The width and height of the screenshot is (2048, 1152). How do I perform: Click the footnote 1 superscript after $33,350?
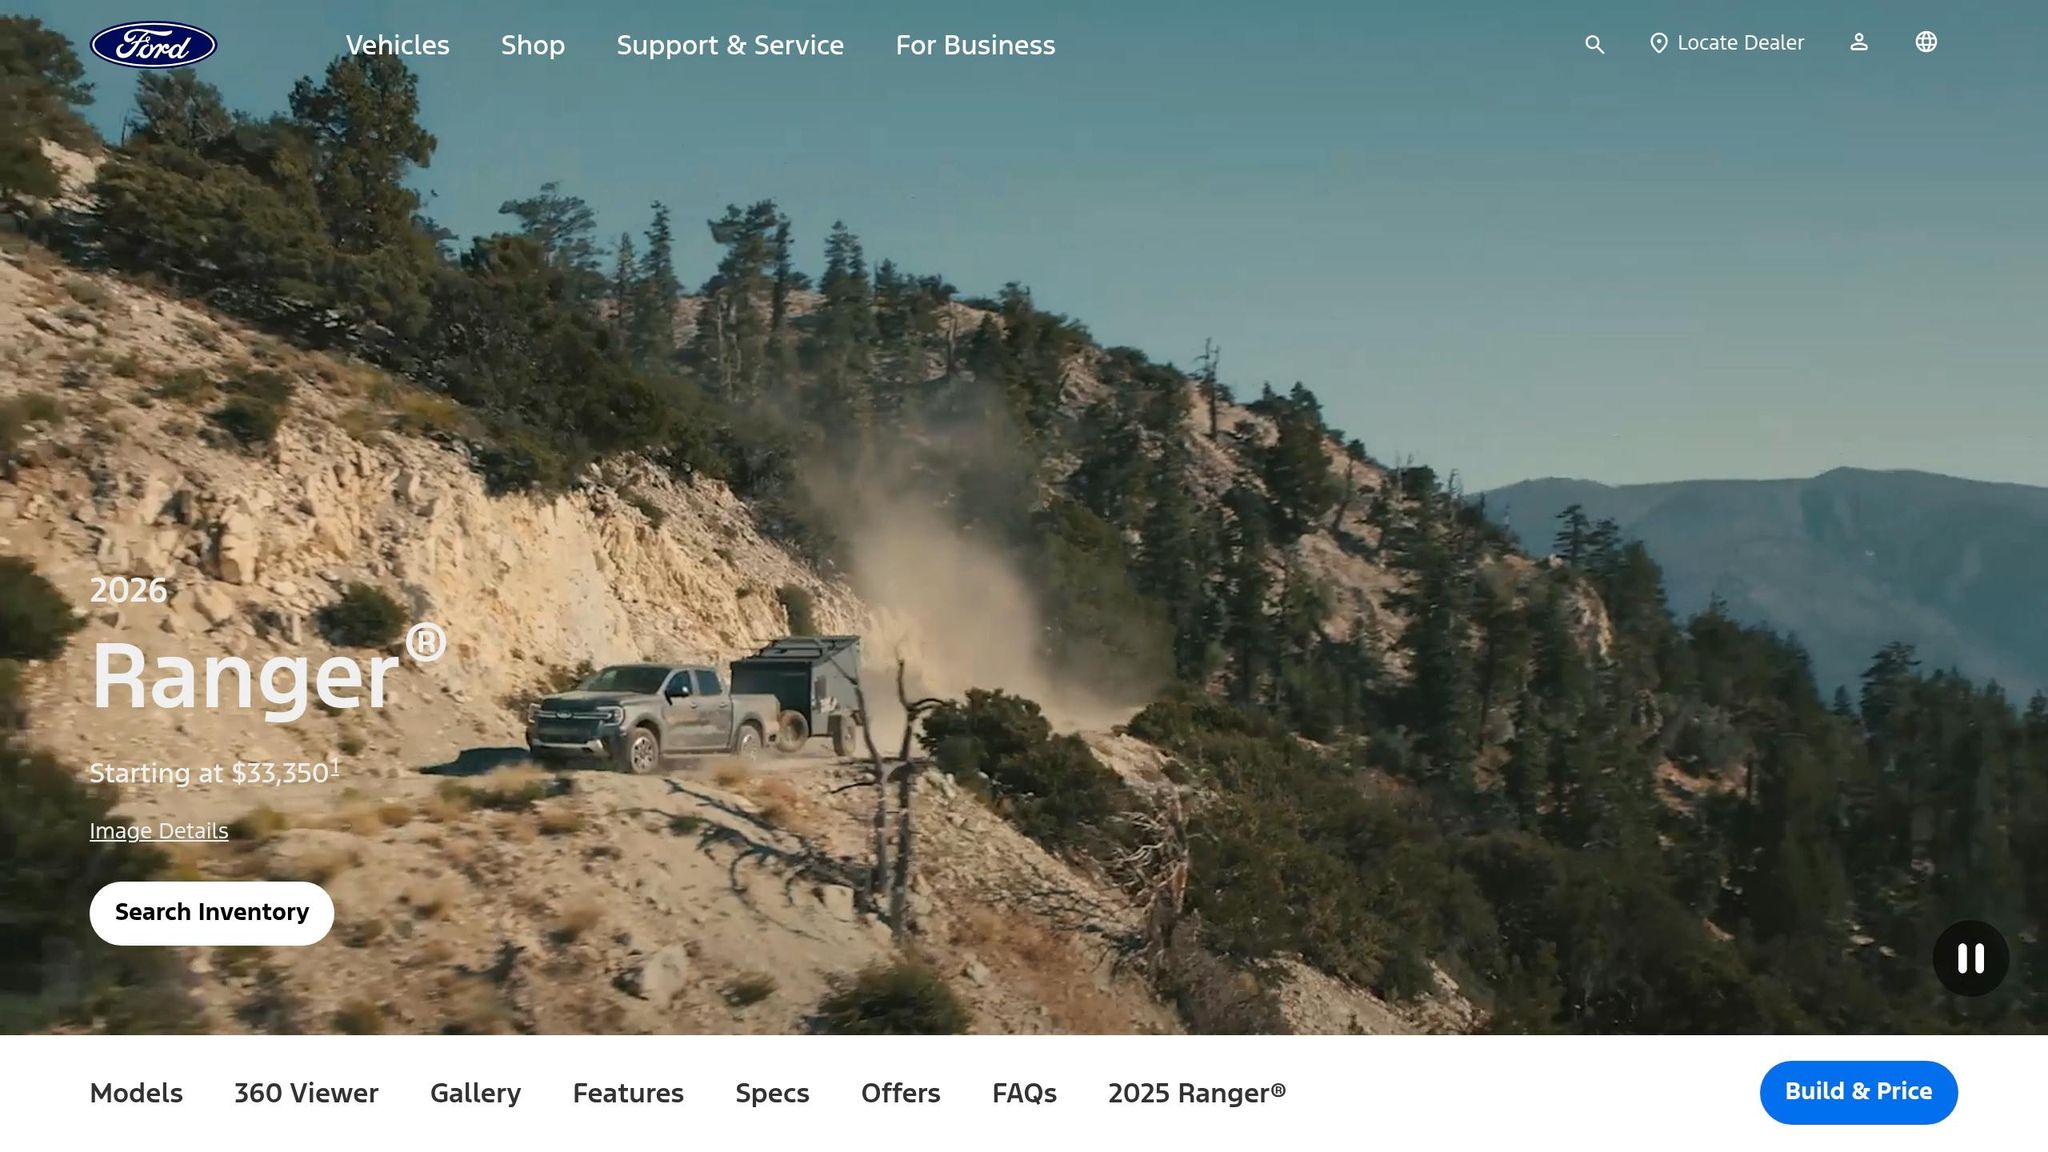[x=336, y=766]
